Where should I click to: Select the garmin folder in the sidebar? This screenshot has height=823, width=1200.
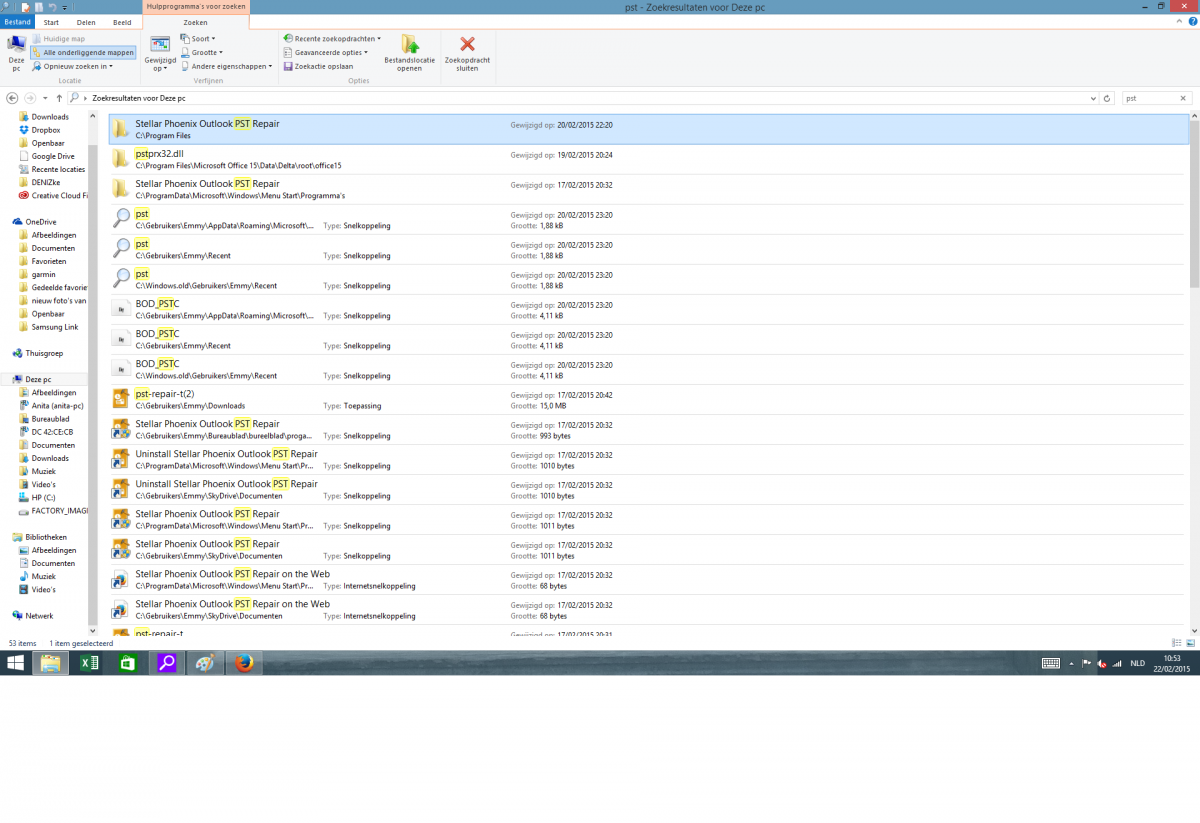coord(37,274)
